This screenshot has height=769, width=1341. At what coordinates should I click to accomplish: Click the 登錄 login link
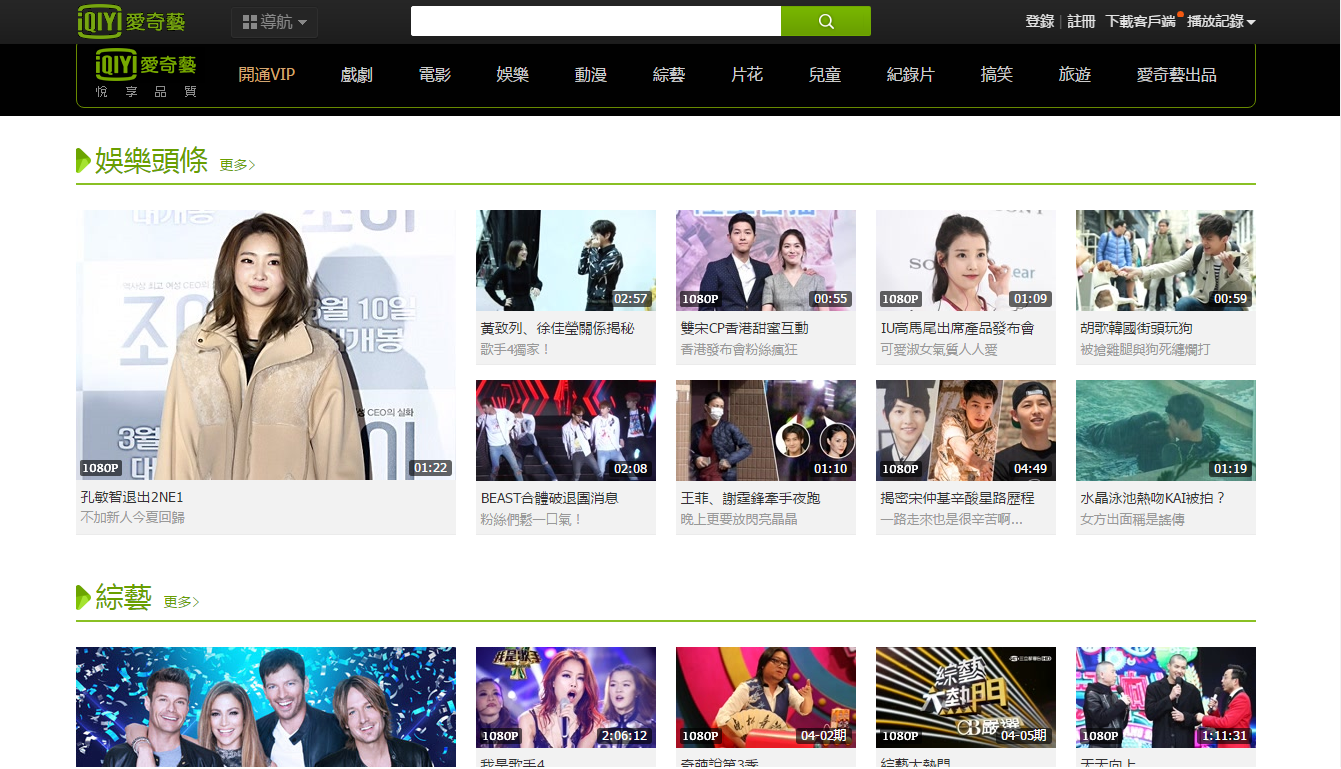(1039, 22)
